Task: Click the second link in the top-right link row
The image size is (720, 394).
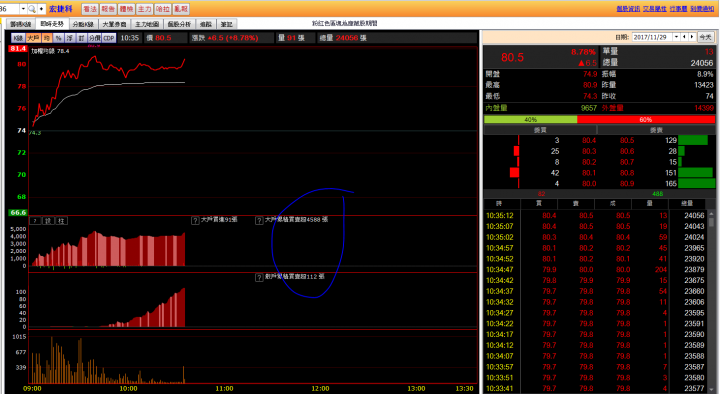Action: (654, 9)
